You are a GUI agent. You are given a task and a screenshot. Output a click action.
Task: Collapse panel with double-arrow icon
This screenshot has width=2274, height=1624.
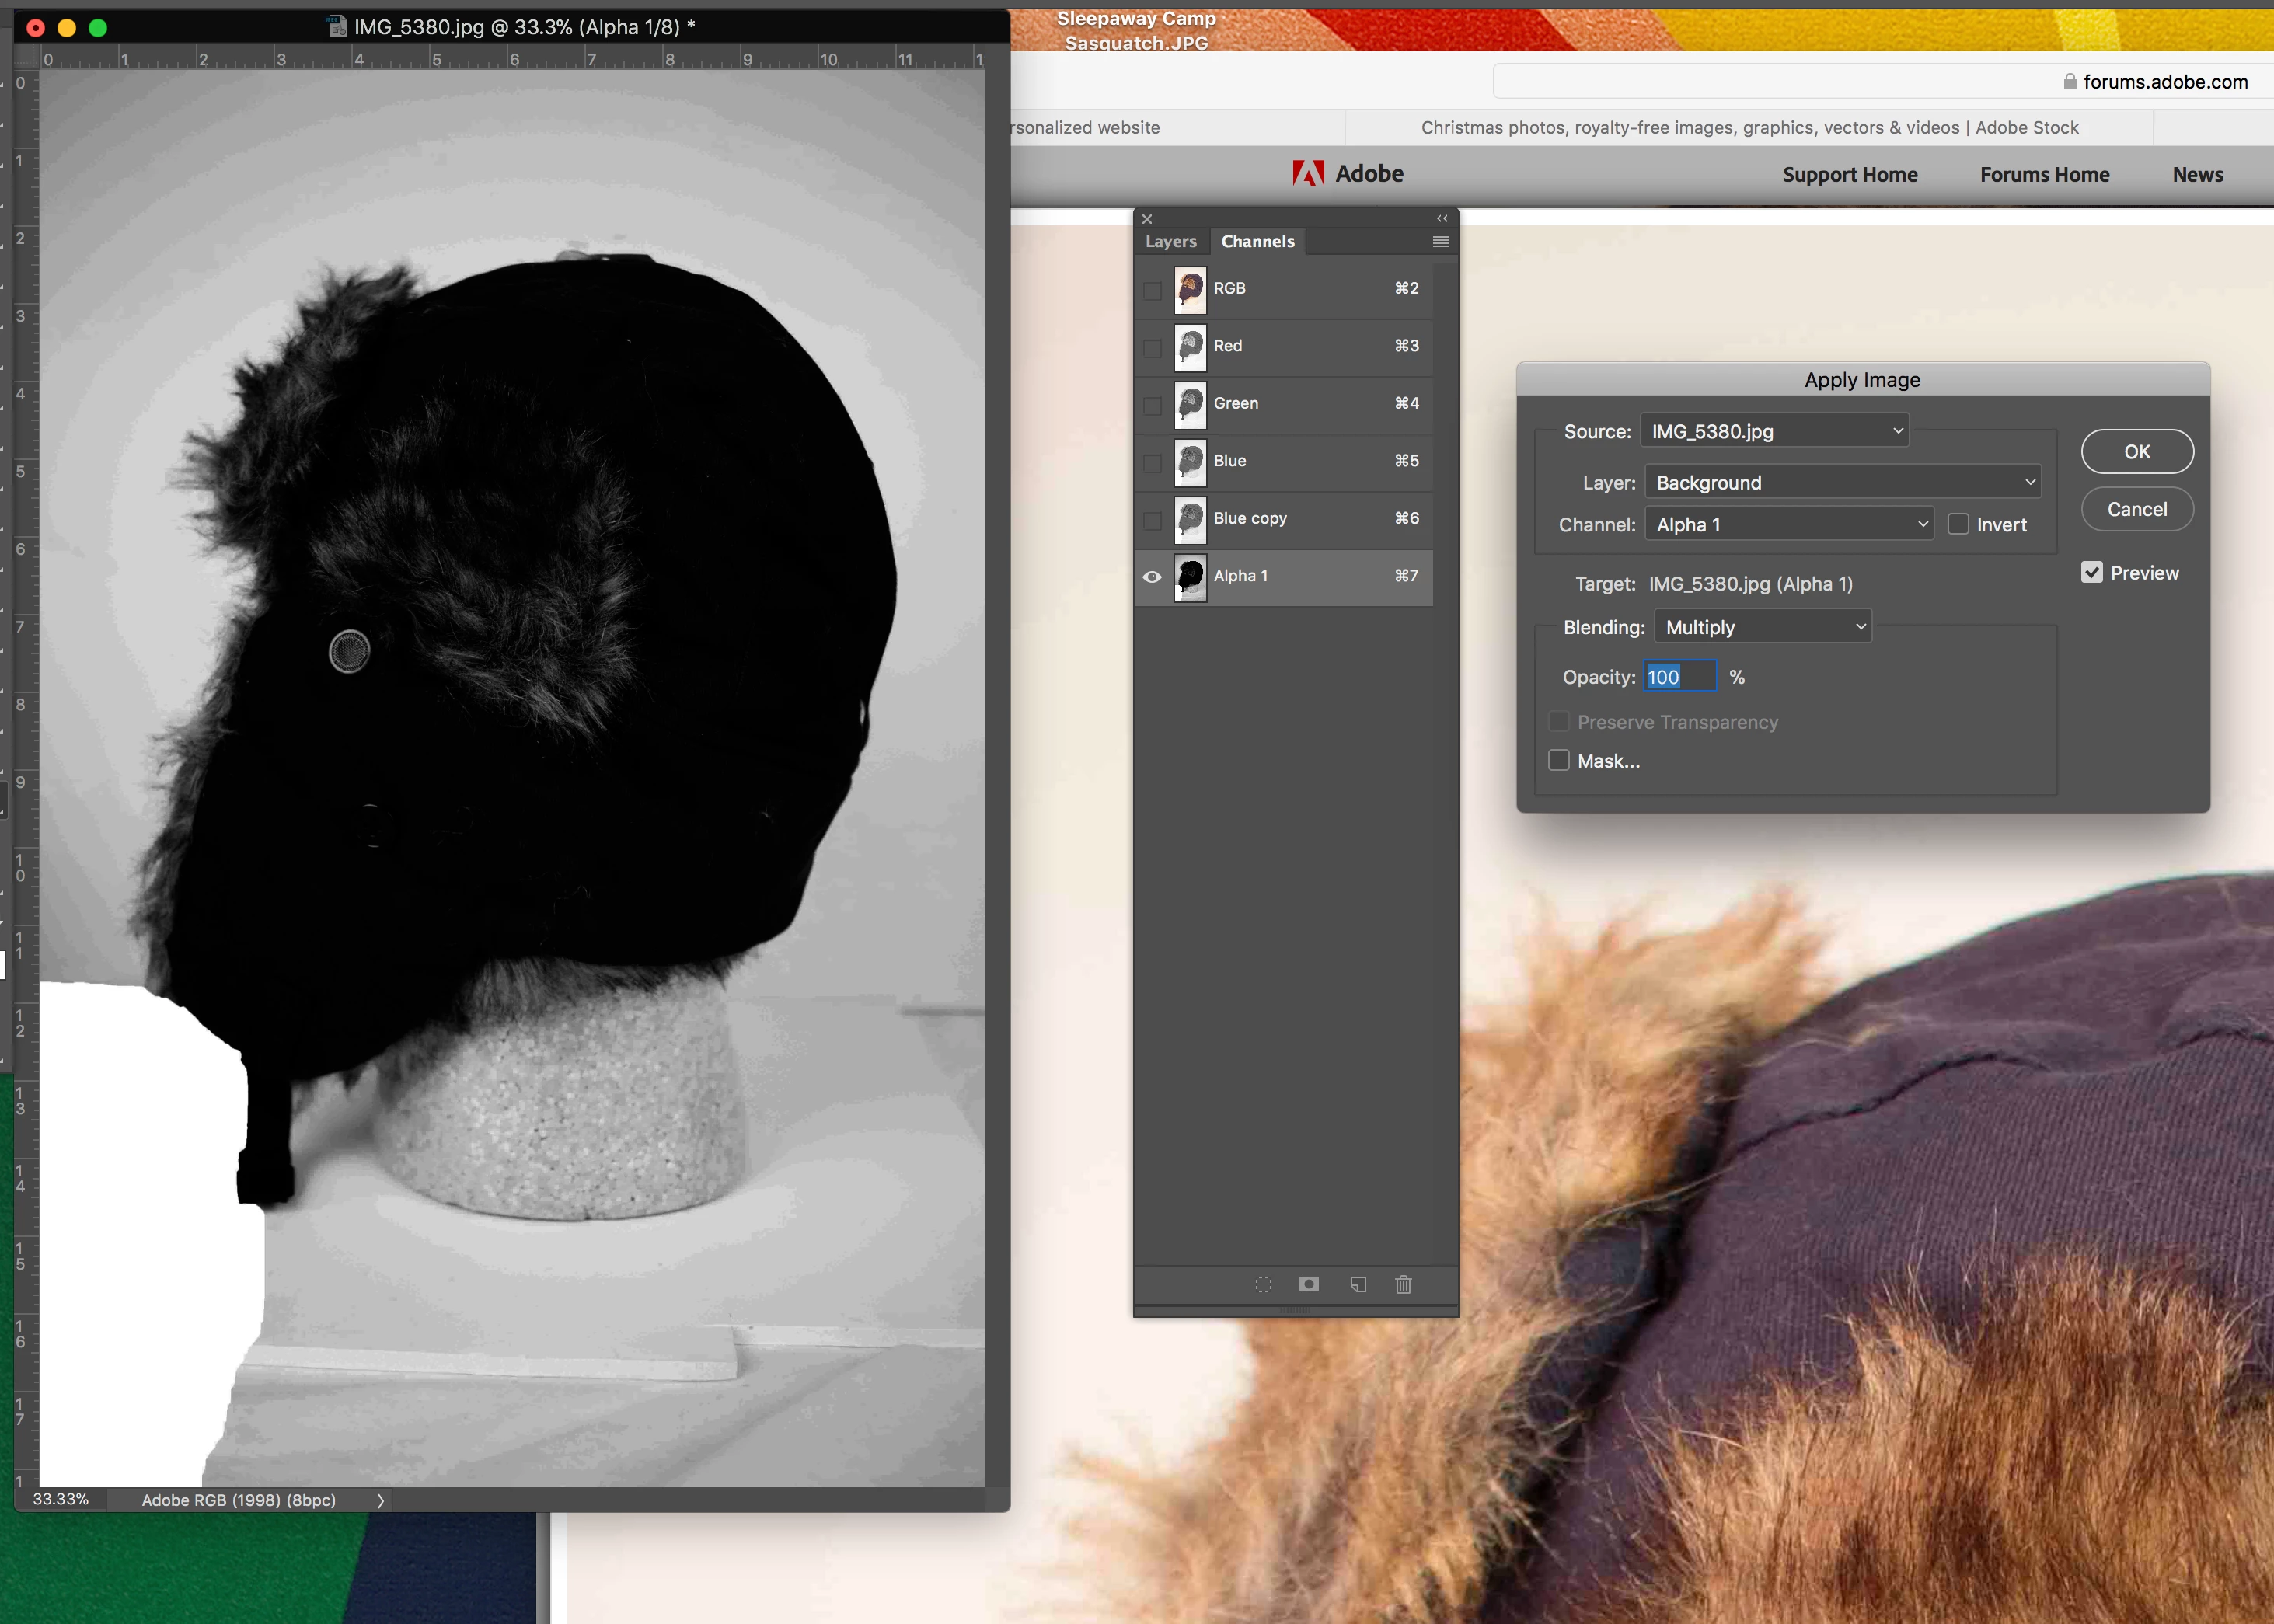[x=1442, y=218]
